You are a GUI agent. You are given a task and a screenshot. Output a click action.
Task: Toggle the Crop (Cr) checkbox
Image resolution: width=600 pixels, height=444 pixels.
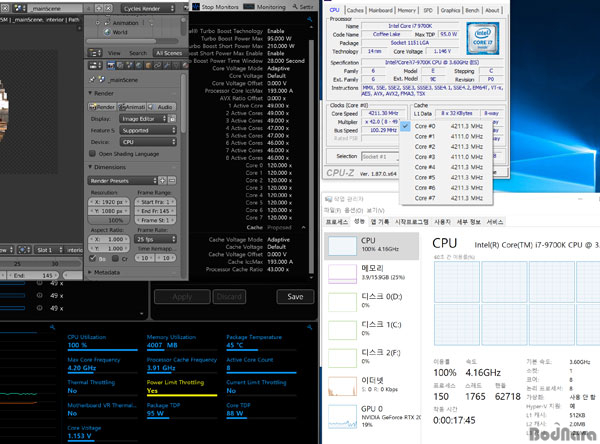click(x=115, y=258)
